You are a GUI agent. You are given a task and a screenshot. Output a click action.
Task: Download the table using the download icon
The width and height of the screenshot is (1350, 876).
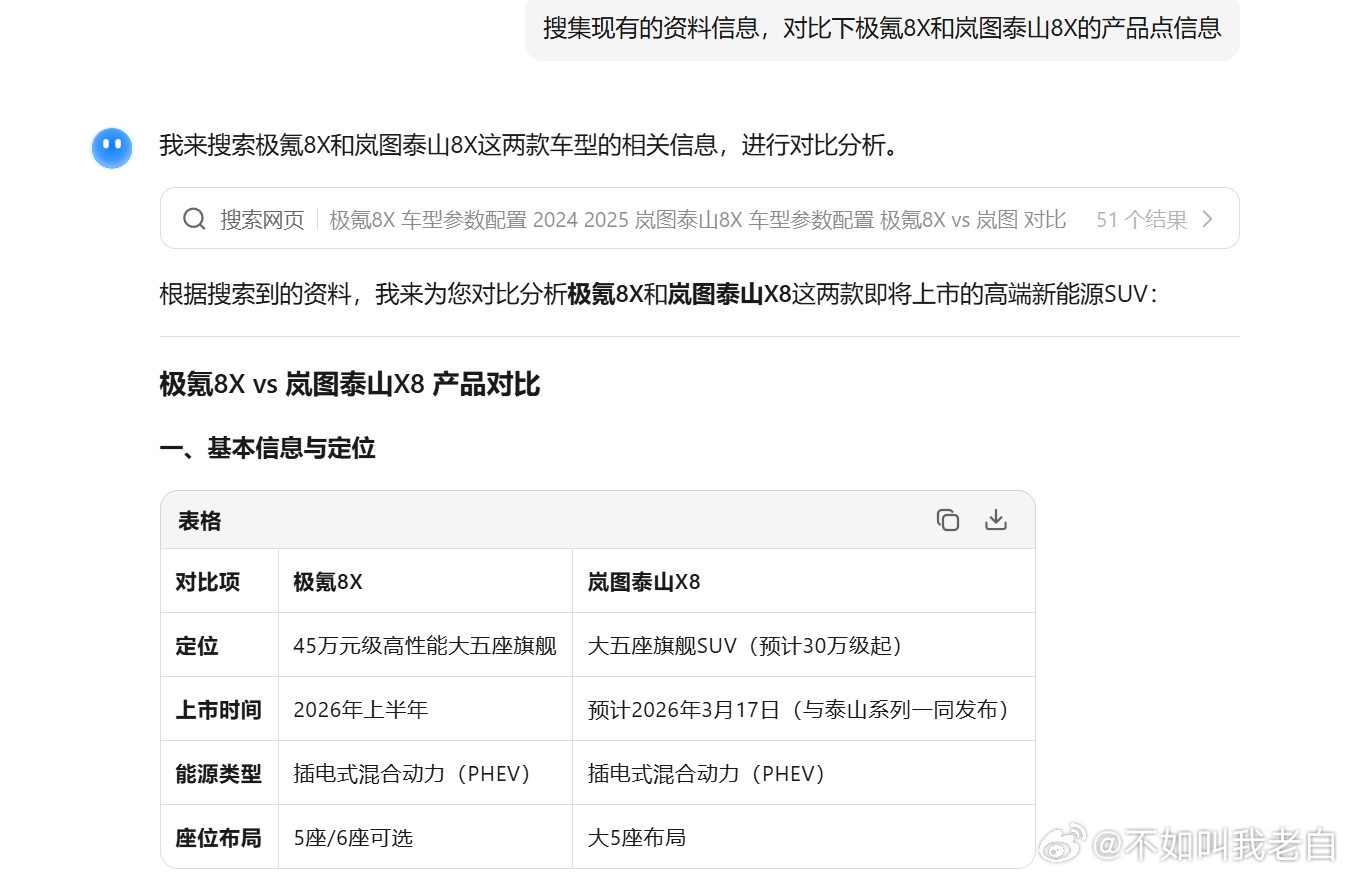click(996, 520)
